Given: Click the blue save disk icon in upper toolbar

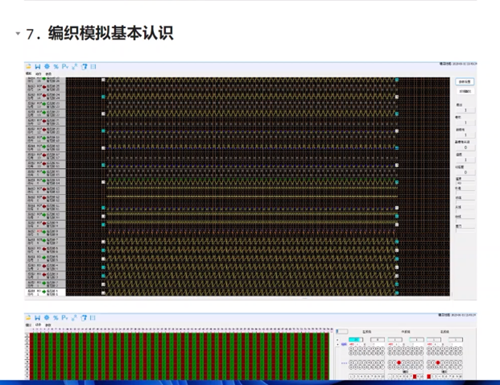Looking at the screenshot, I should coord(38,66).
